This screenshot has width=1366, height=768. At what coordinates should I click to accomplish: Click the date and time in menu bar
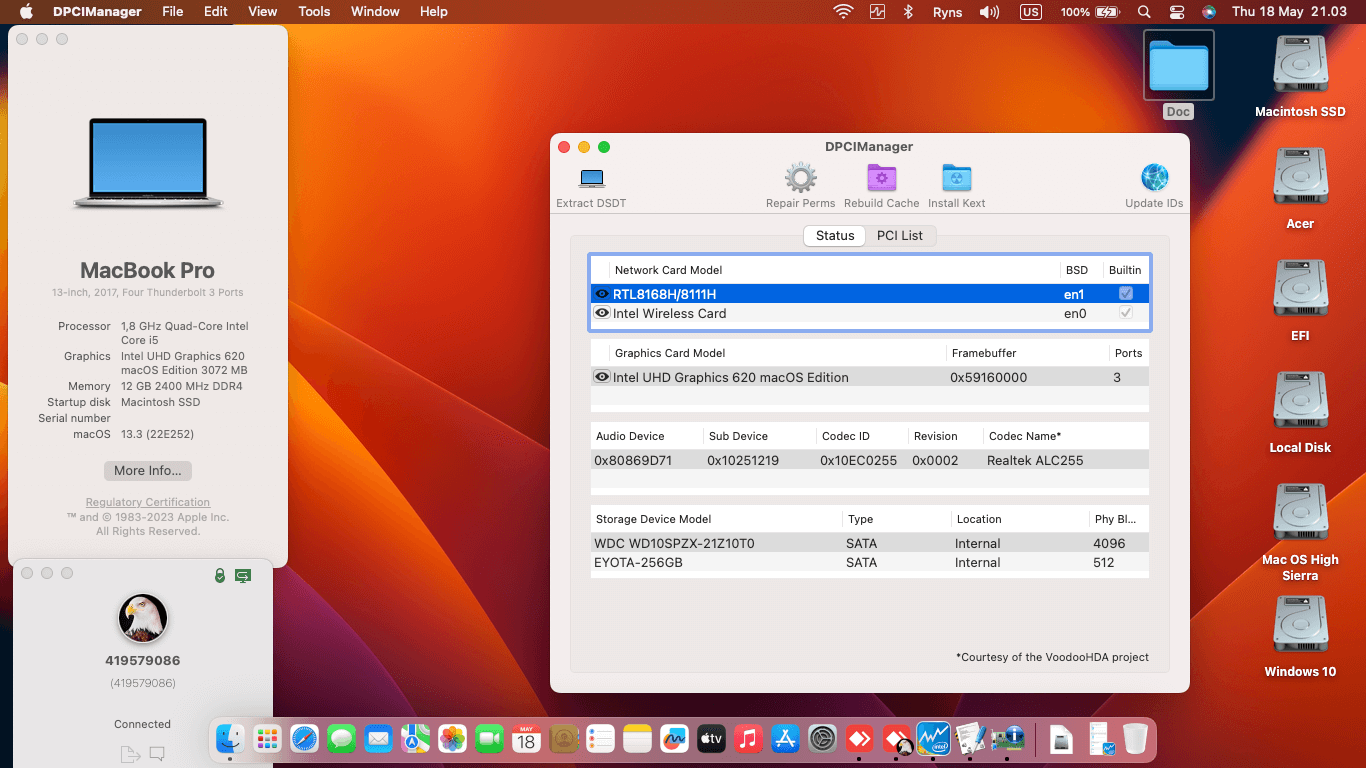(1290, 12)
